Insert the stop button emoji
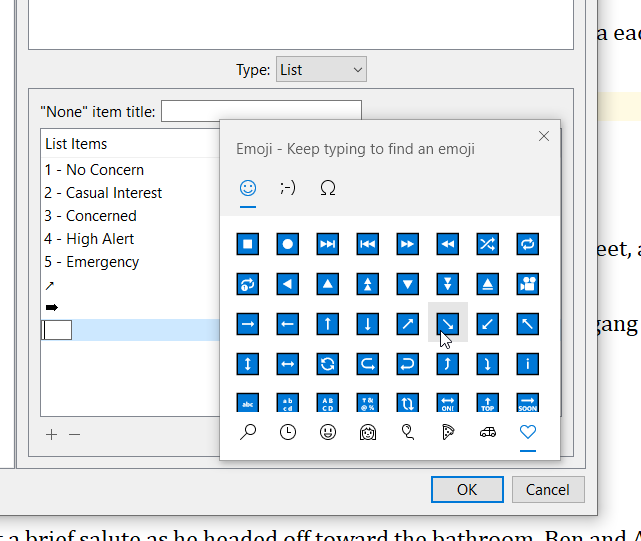This screenshot has height=541, width=641. pos(247,244)
